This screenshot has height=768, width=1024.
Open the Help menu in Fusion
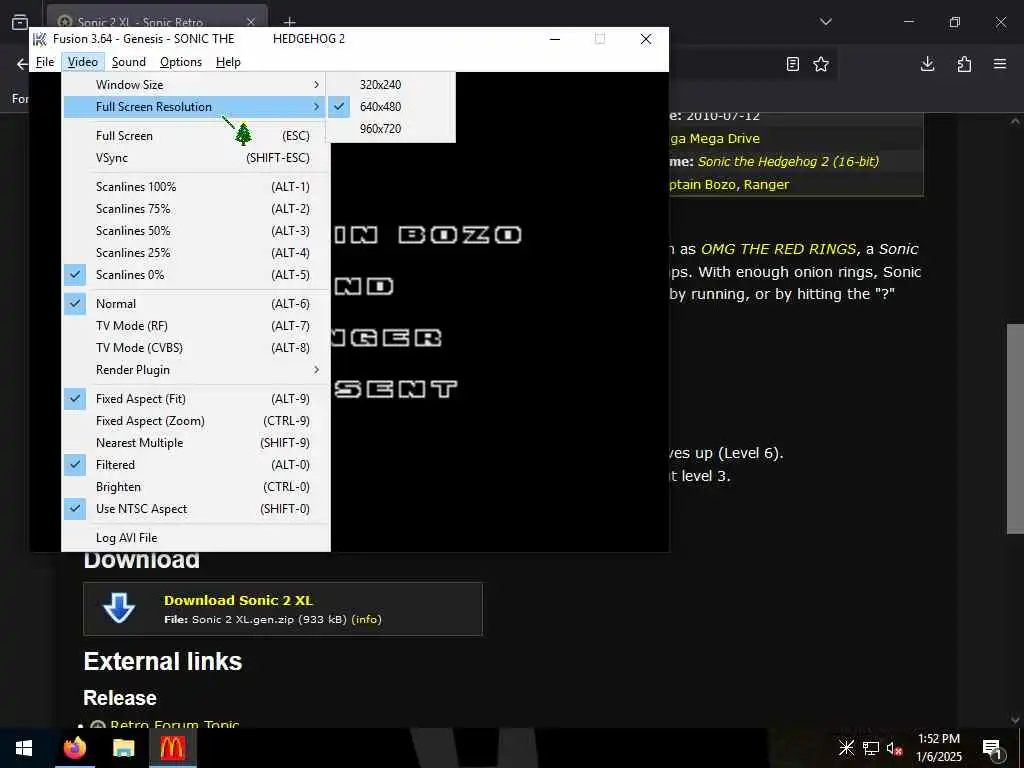228,62
